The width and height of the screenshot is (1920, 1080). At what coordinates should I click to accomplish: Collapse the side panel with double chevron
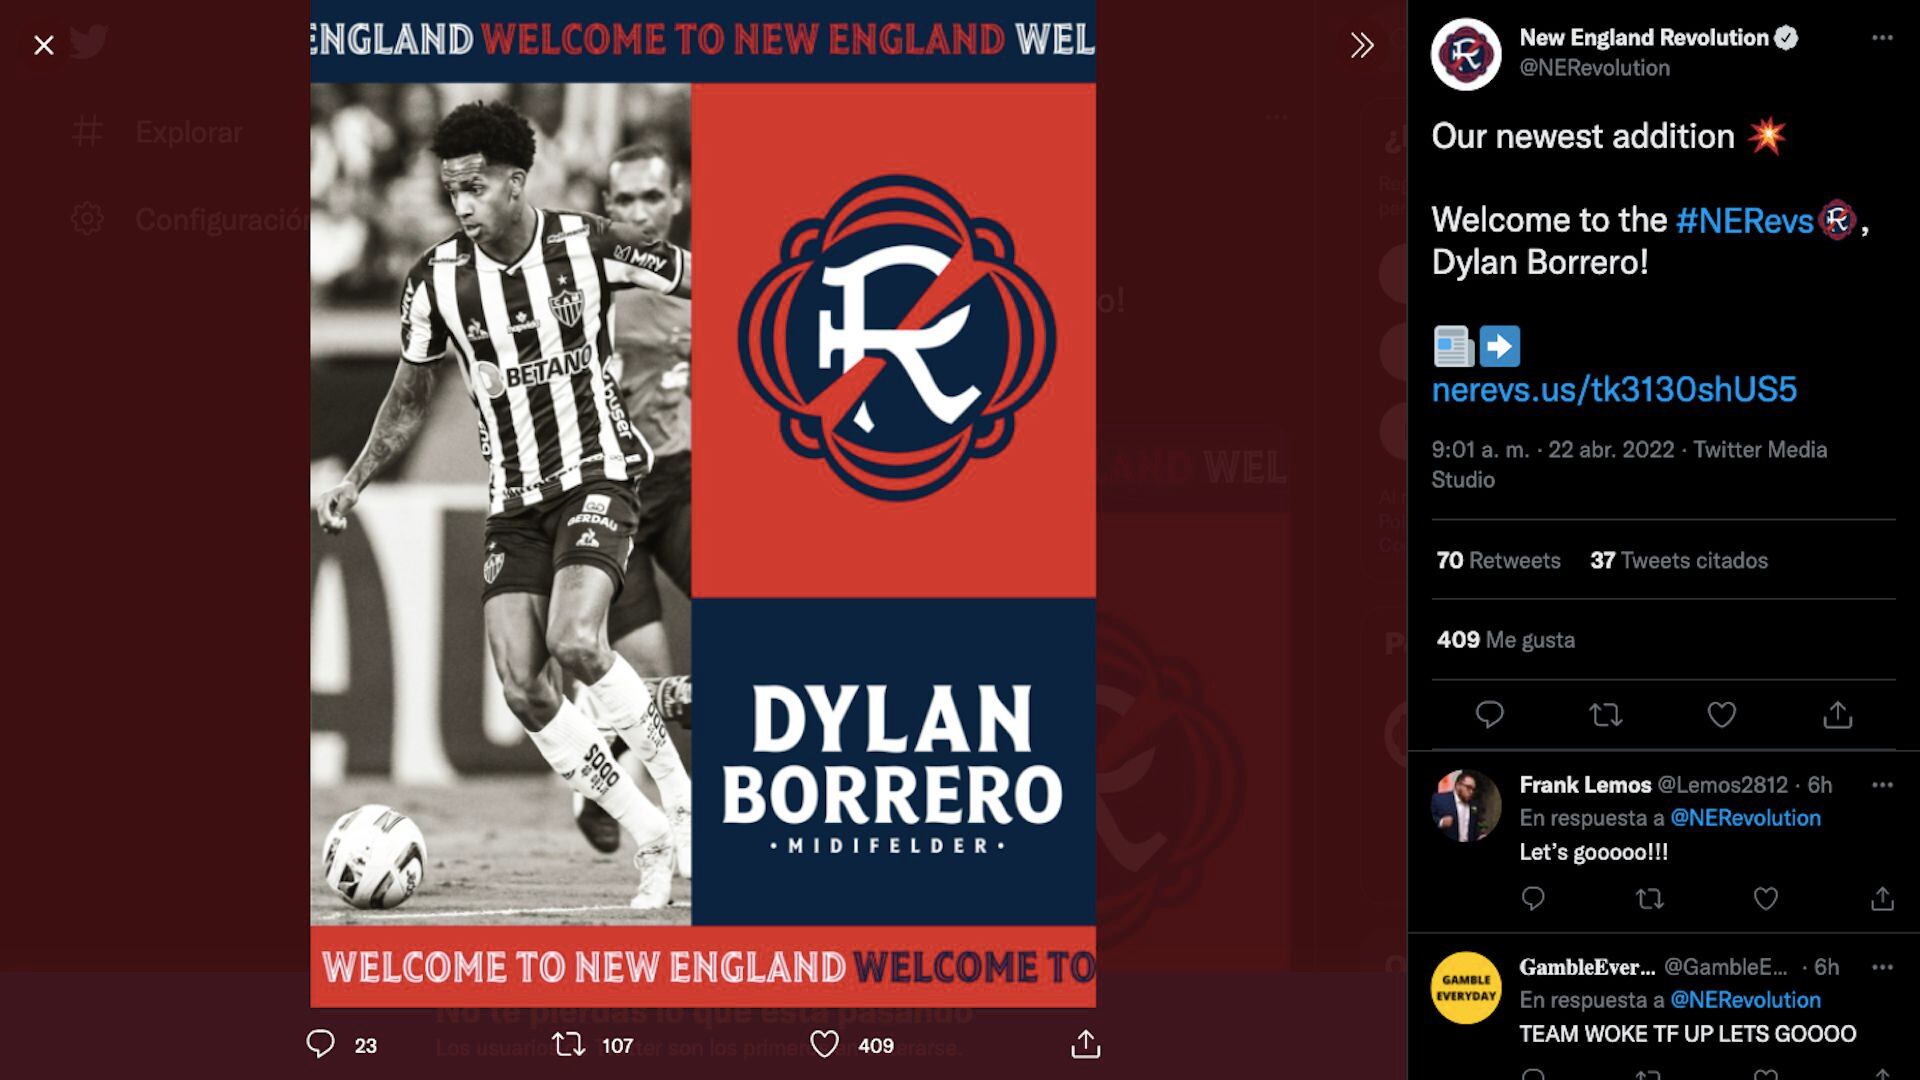pos(1362,45)
